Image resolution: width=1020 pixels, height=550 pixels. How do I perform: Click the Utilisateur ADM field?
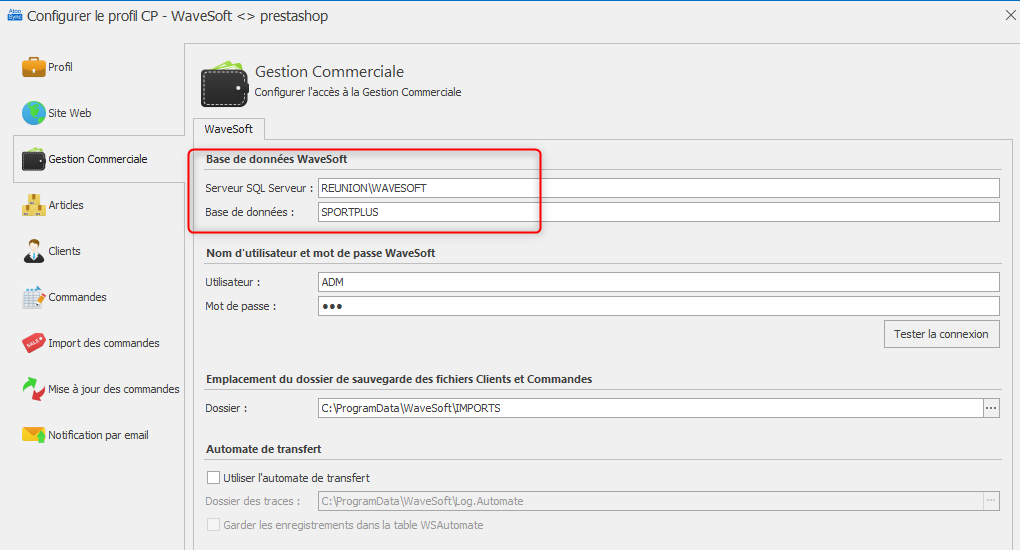pyautogui.click(x=658, y=282)
